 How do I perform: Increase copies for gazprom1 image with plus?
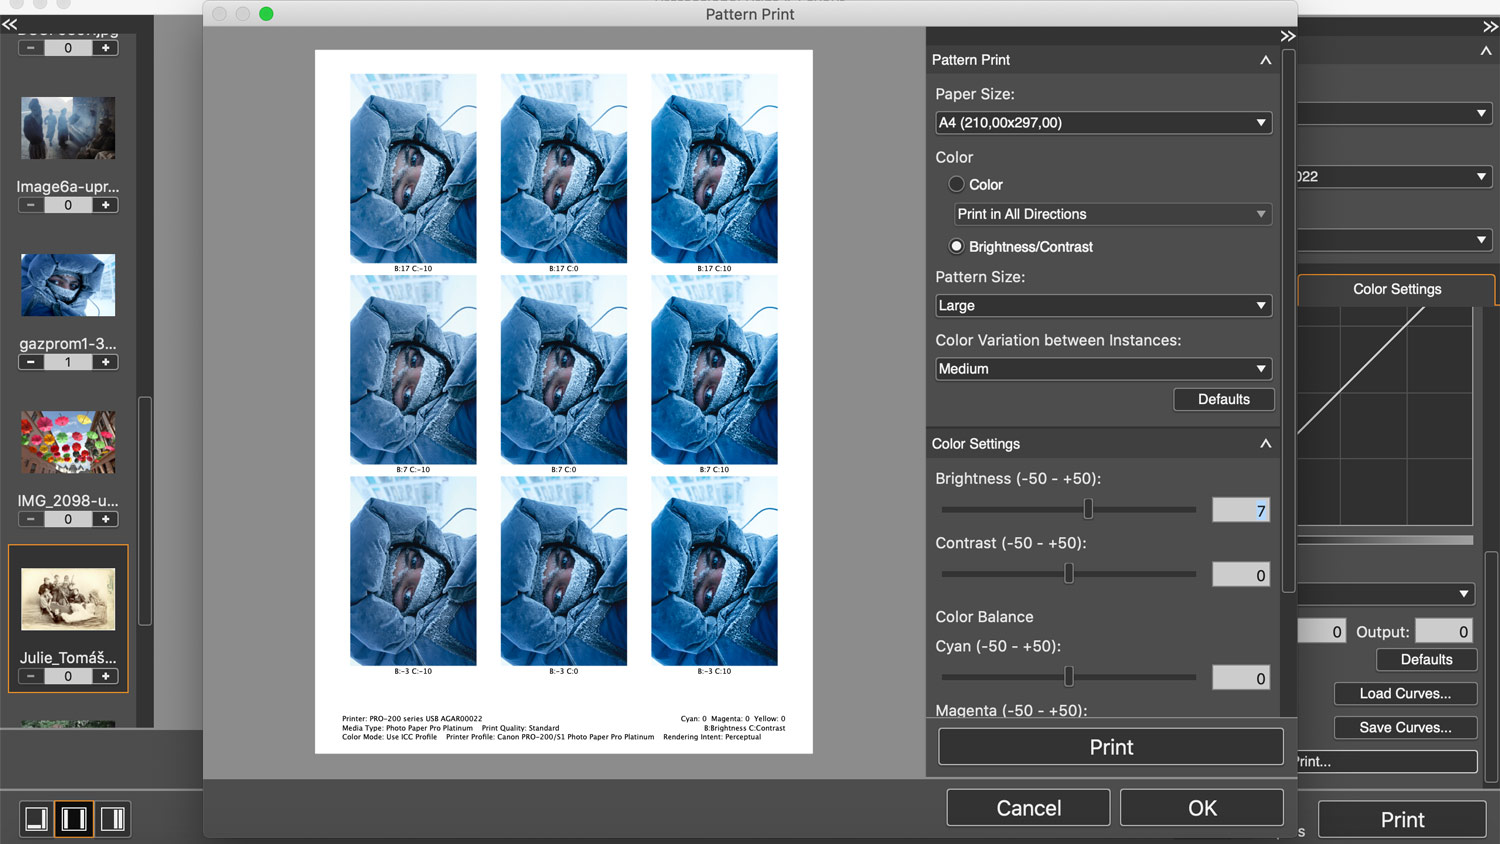(105, 362)
